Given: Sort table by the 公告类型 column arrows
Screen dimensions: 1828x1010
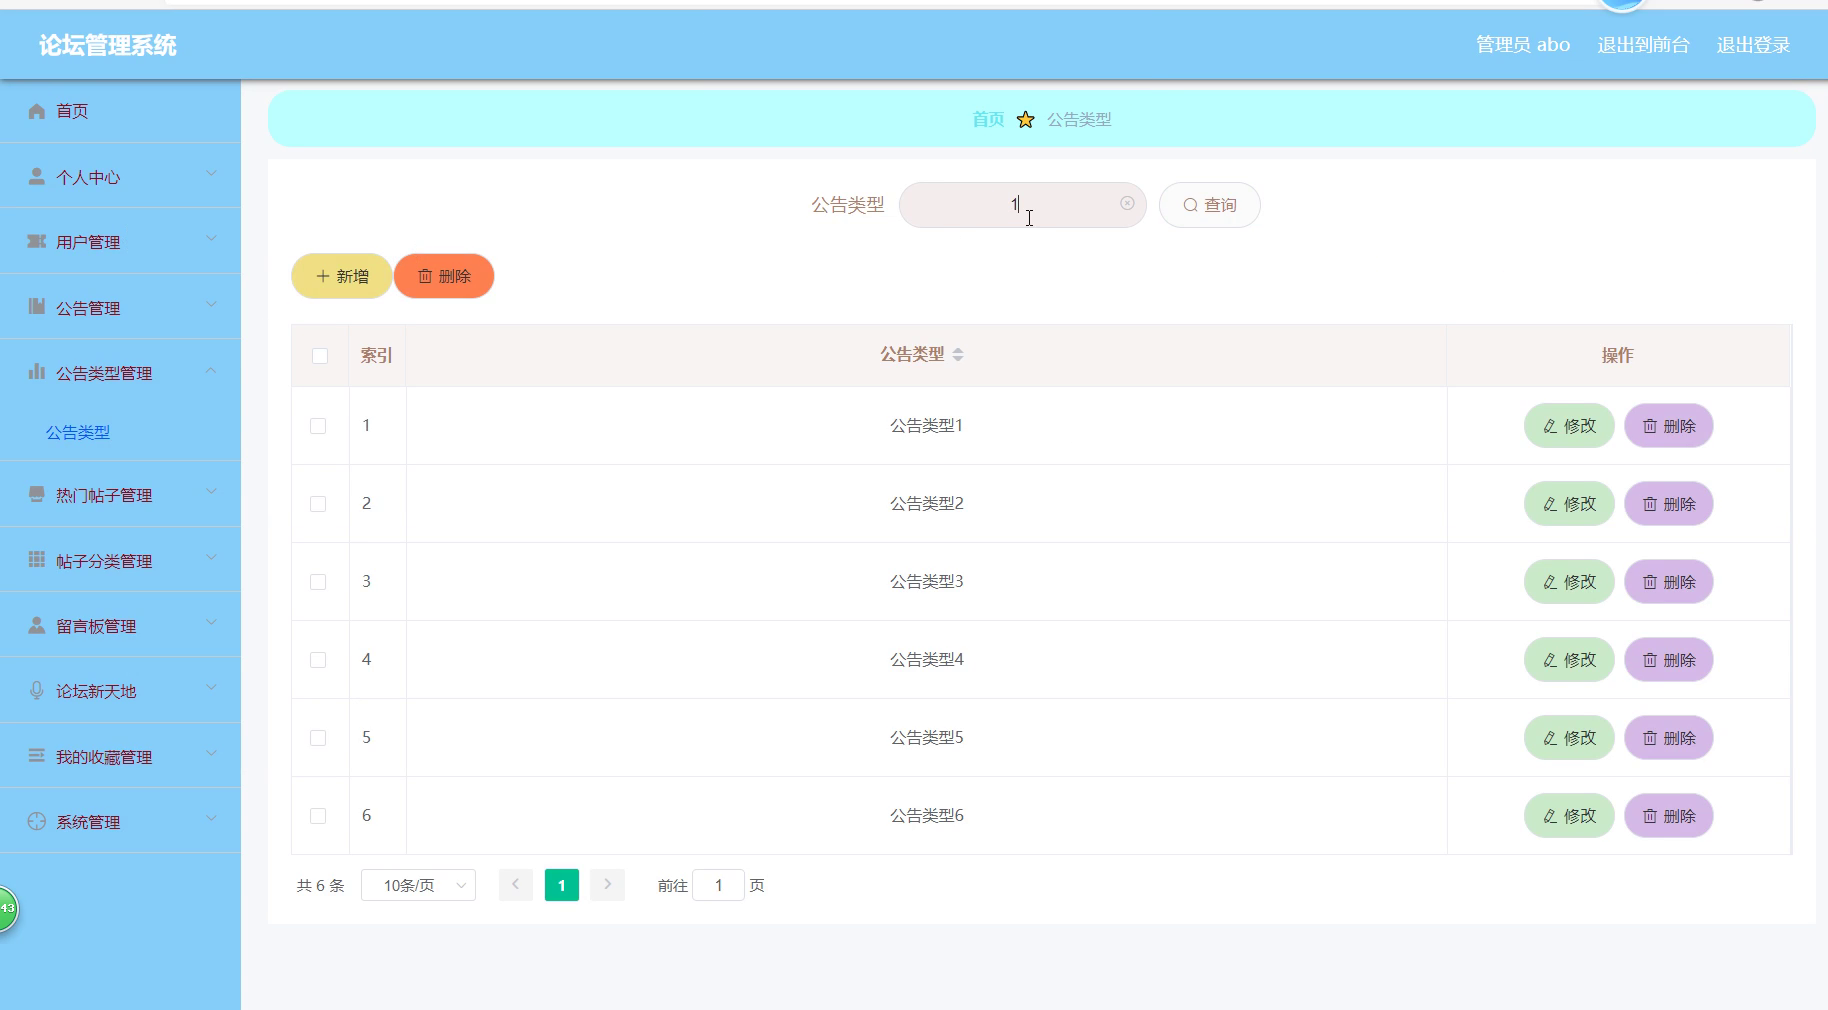Looking at the screenshot, I should pos(958,354).
